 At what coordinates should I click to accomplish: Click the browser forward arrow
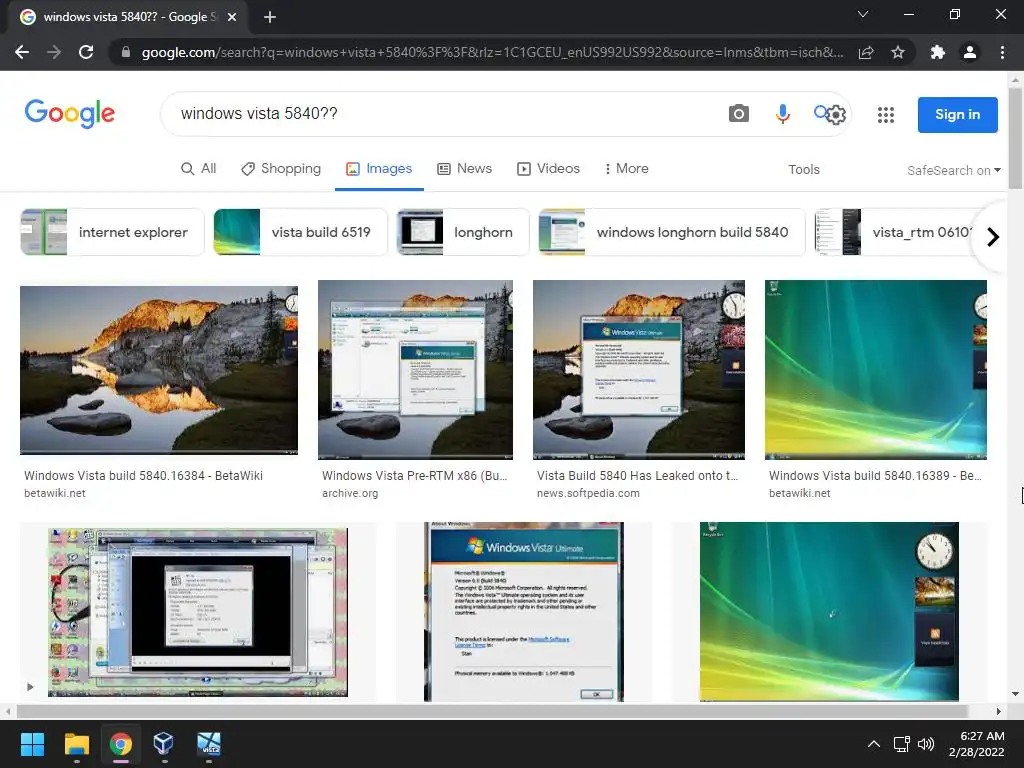pos(54,52)
